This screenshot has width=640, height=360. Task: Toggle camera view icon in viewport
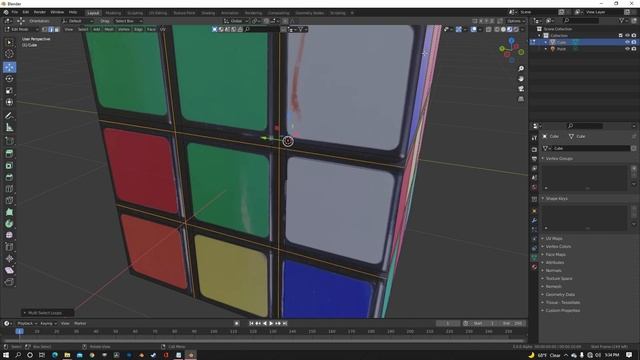coord(521,89)
